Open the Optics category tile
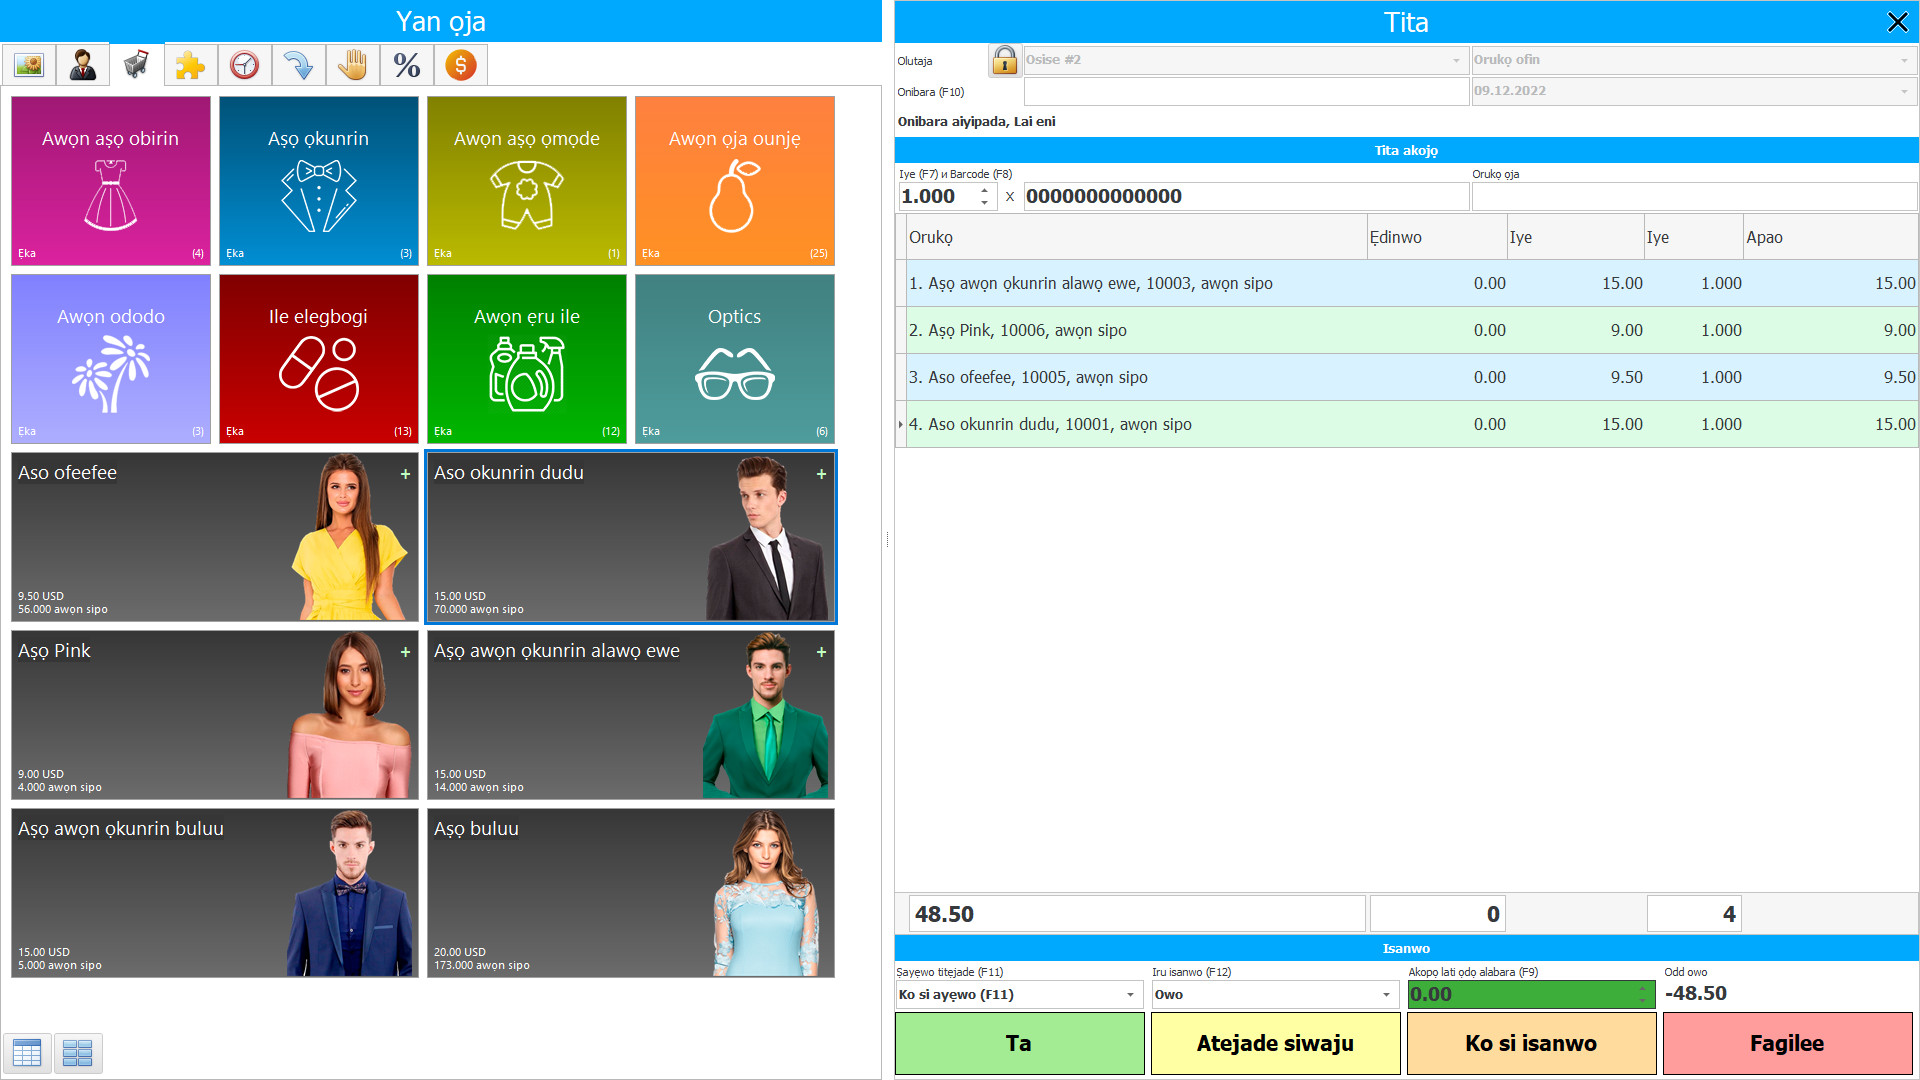The image size is (1920, 1080). pyautogui.click(x=734, y=358)
